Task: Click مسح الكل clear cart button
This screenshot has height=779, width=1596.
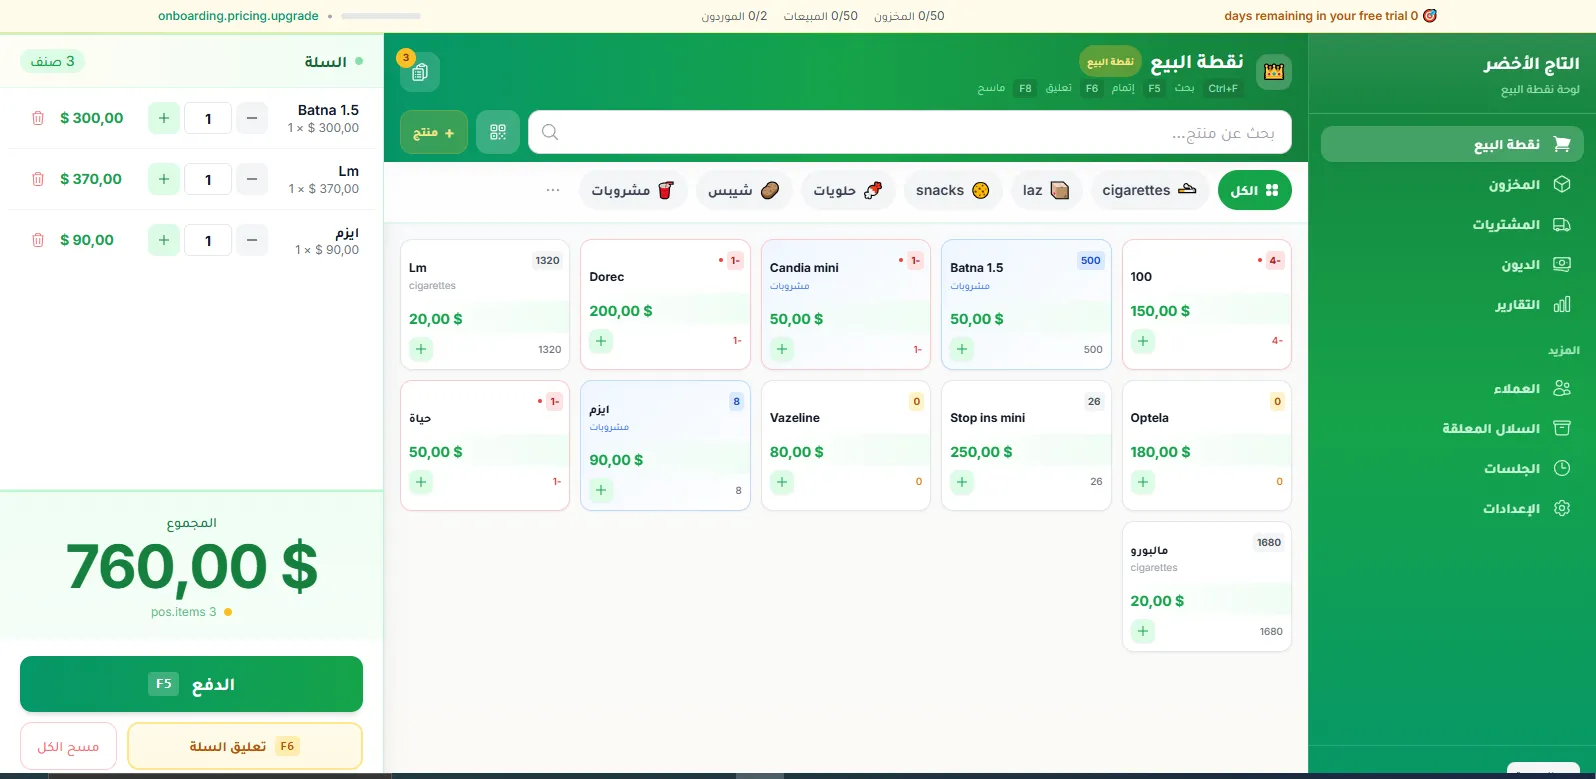Action: [x=68, y=746]
